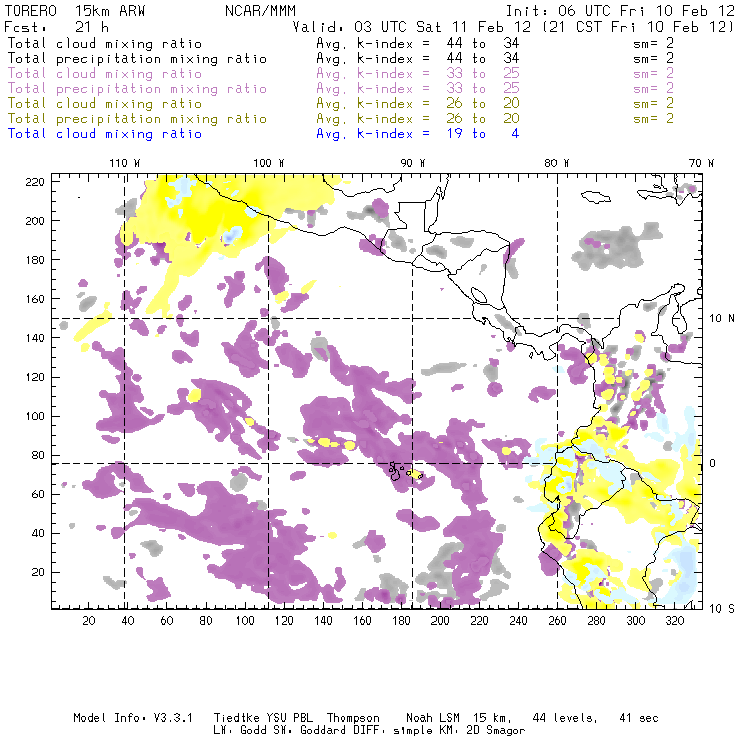Click the '60' value on the vertical axis
This screenshot has width=740, height=740.
pos(38,494)
